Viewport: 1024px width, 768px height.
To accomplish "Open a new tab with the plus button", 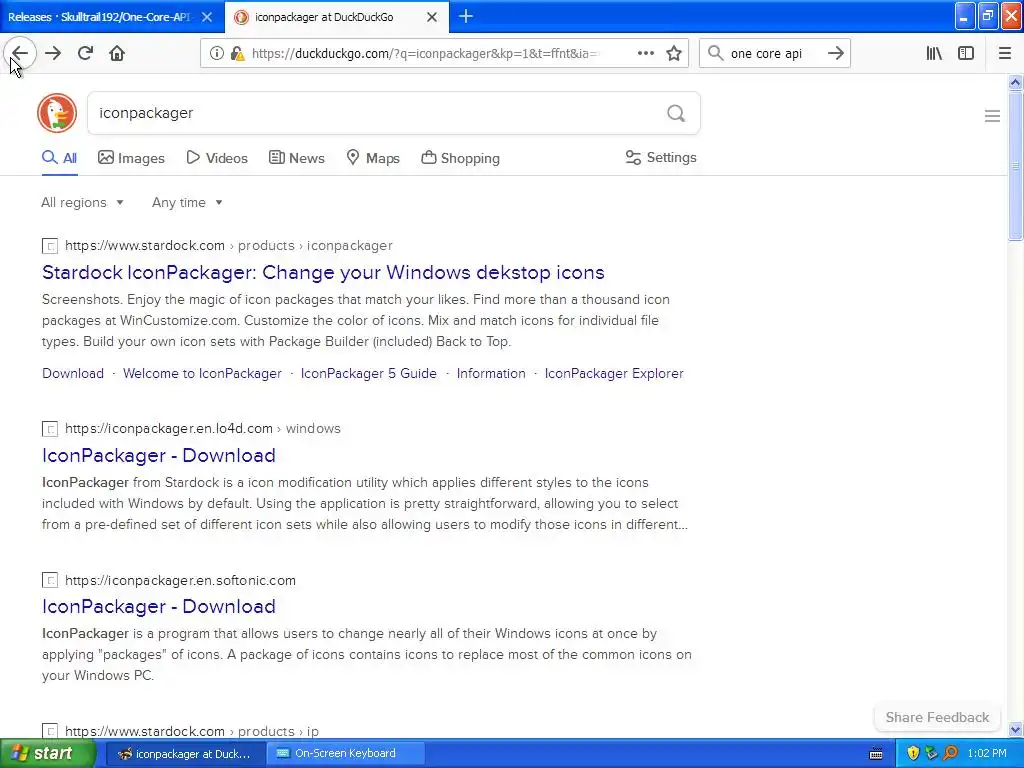I will click(x=466, y=16).
